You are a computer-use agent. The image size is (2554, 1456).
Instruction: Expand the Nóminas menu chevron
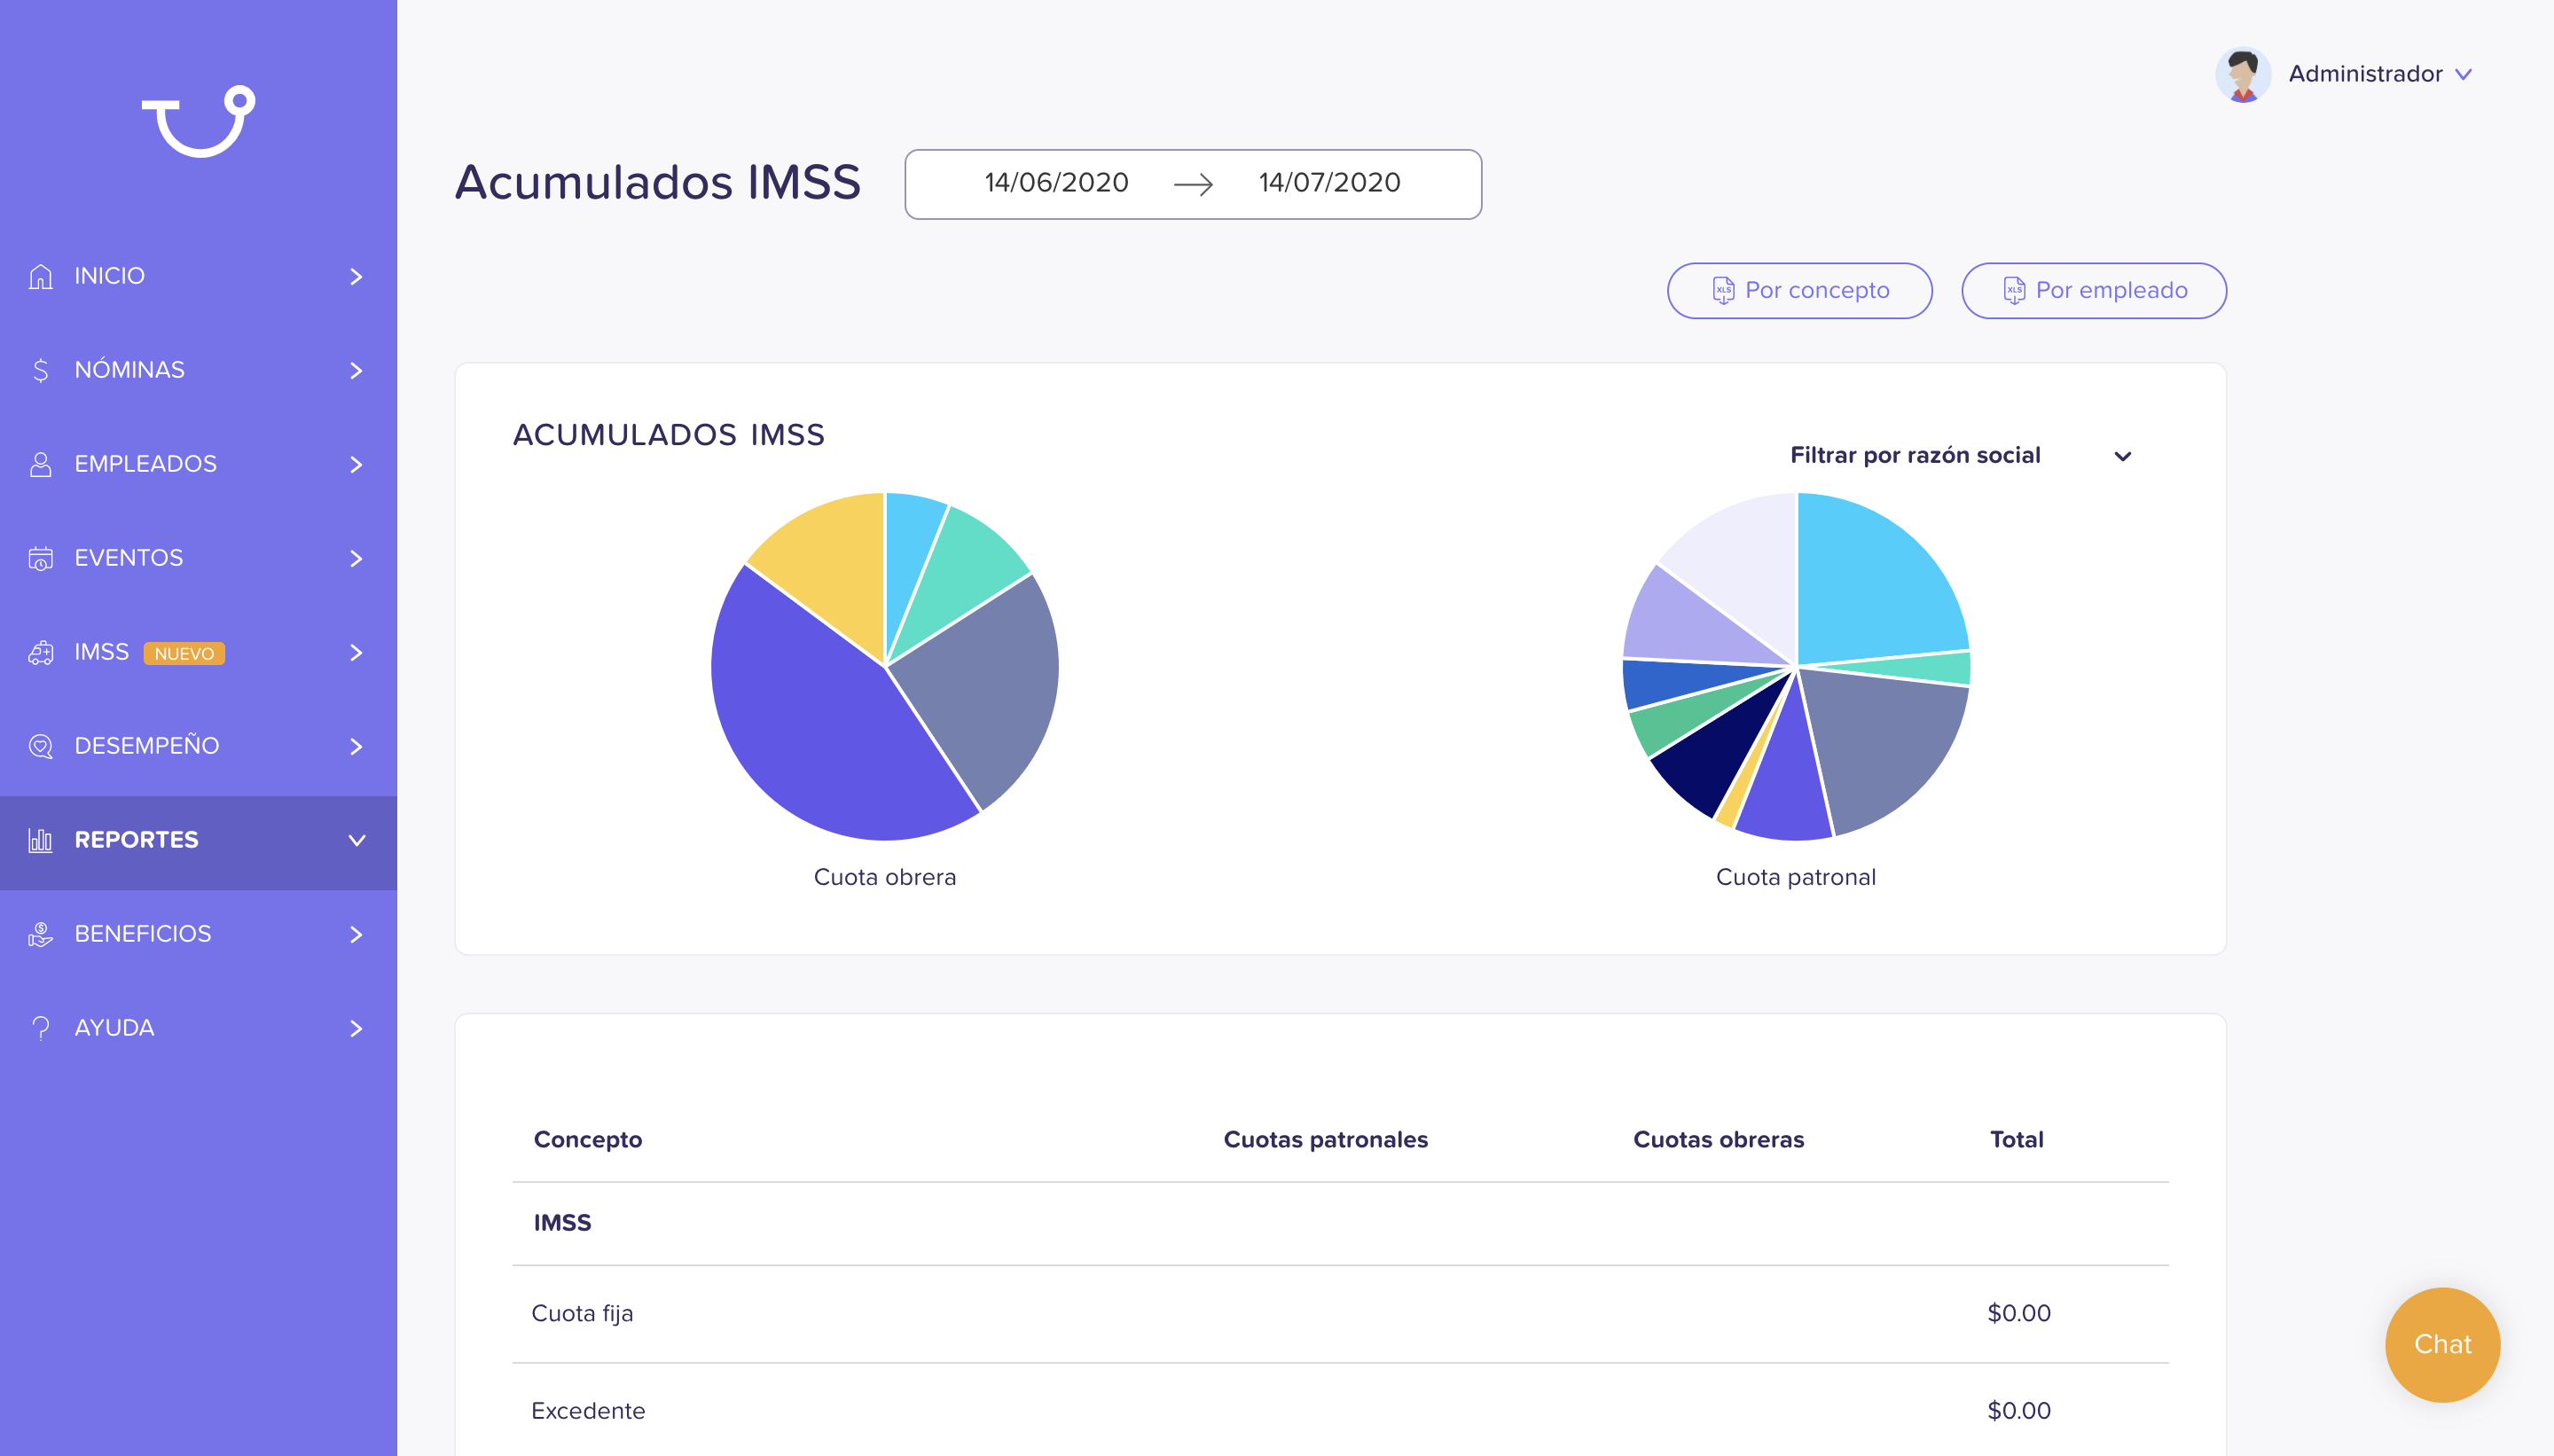click(x=356, y=370)
